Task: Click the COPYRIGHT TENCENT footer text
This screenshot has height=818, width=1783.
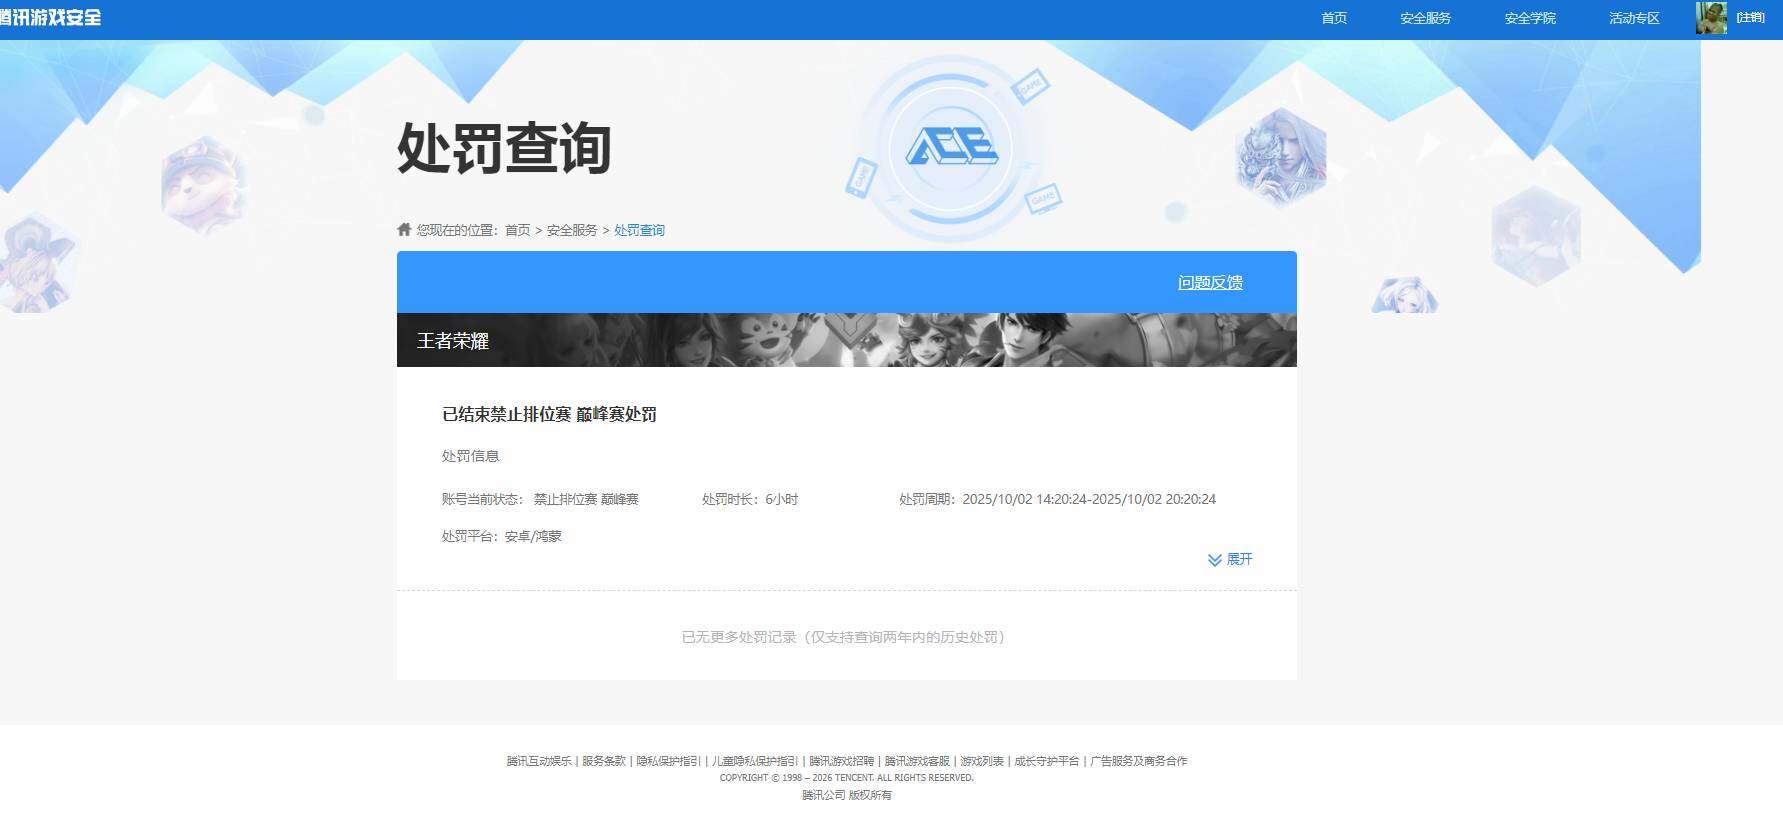Action: click(846, 778)
